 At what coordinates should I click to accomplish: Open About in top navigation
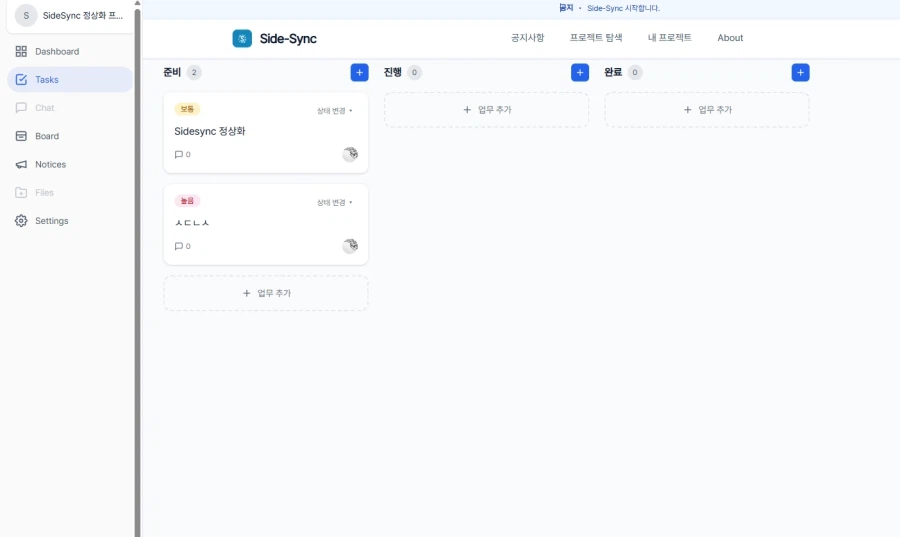tap(730, 38)
